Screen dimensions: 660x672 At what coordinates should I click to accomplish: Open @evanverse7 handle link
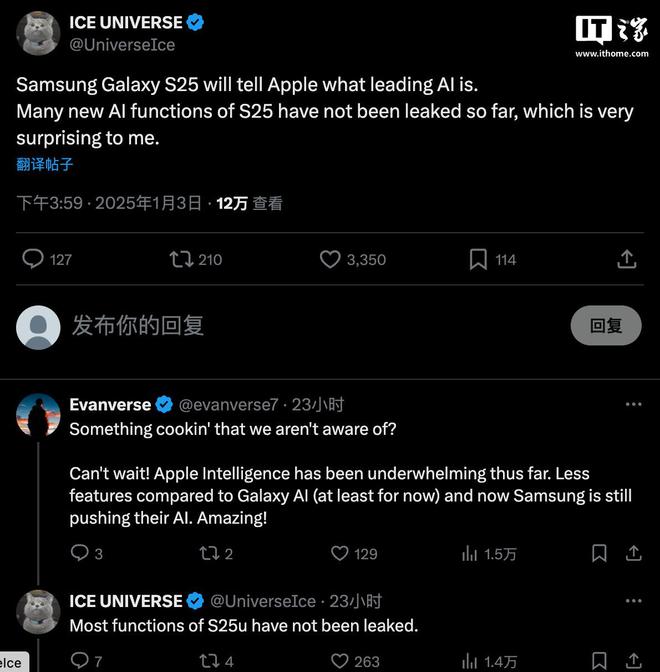pyautogui.click(x=228, y=405)
